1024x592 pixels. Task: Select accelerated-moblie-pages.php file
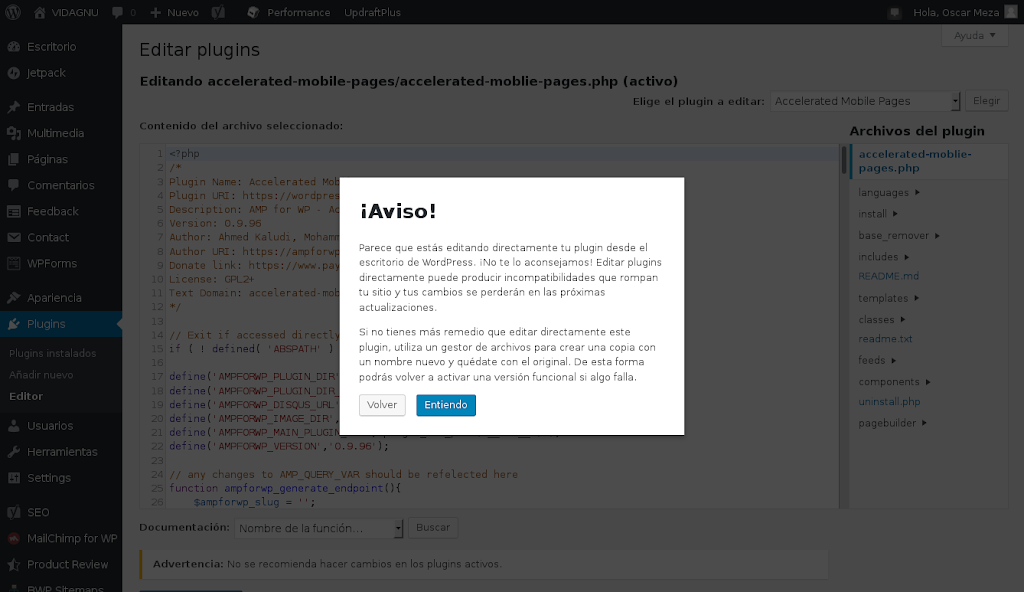[915, 161]
